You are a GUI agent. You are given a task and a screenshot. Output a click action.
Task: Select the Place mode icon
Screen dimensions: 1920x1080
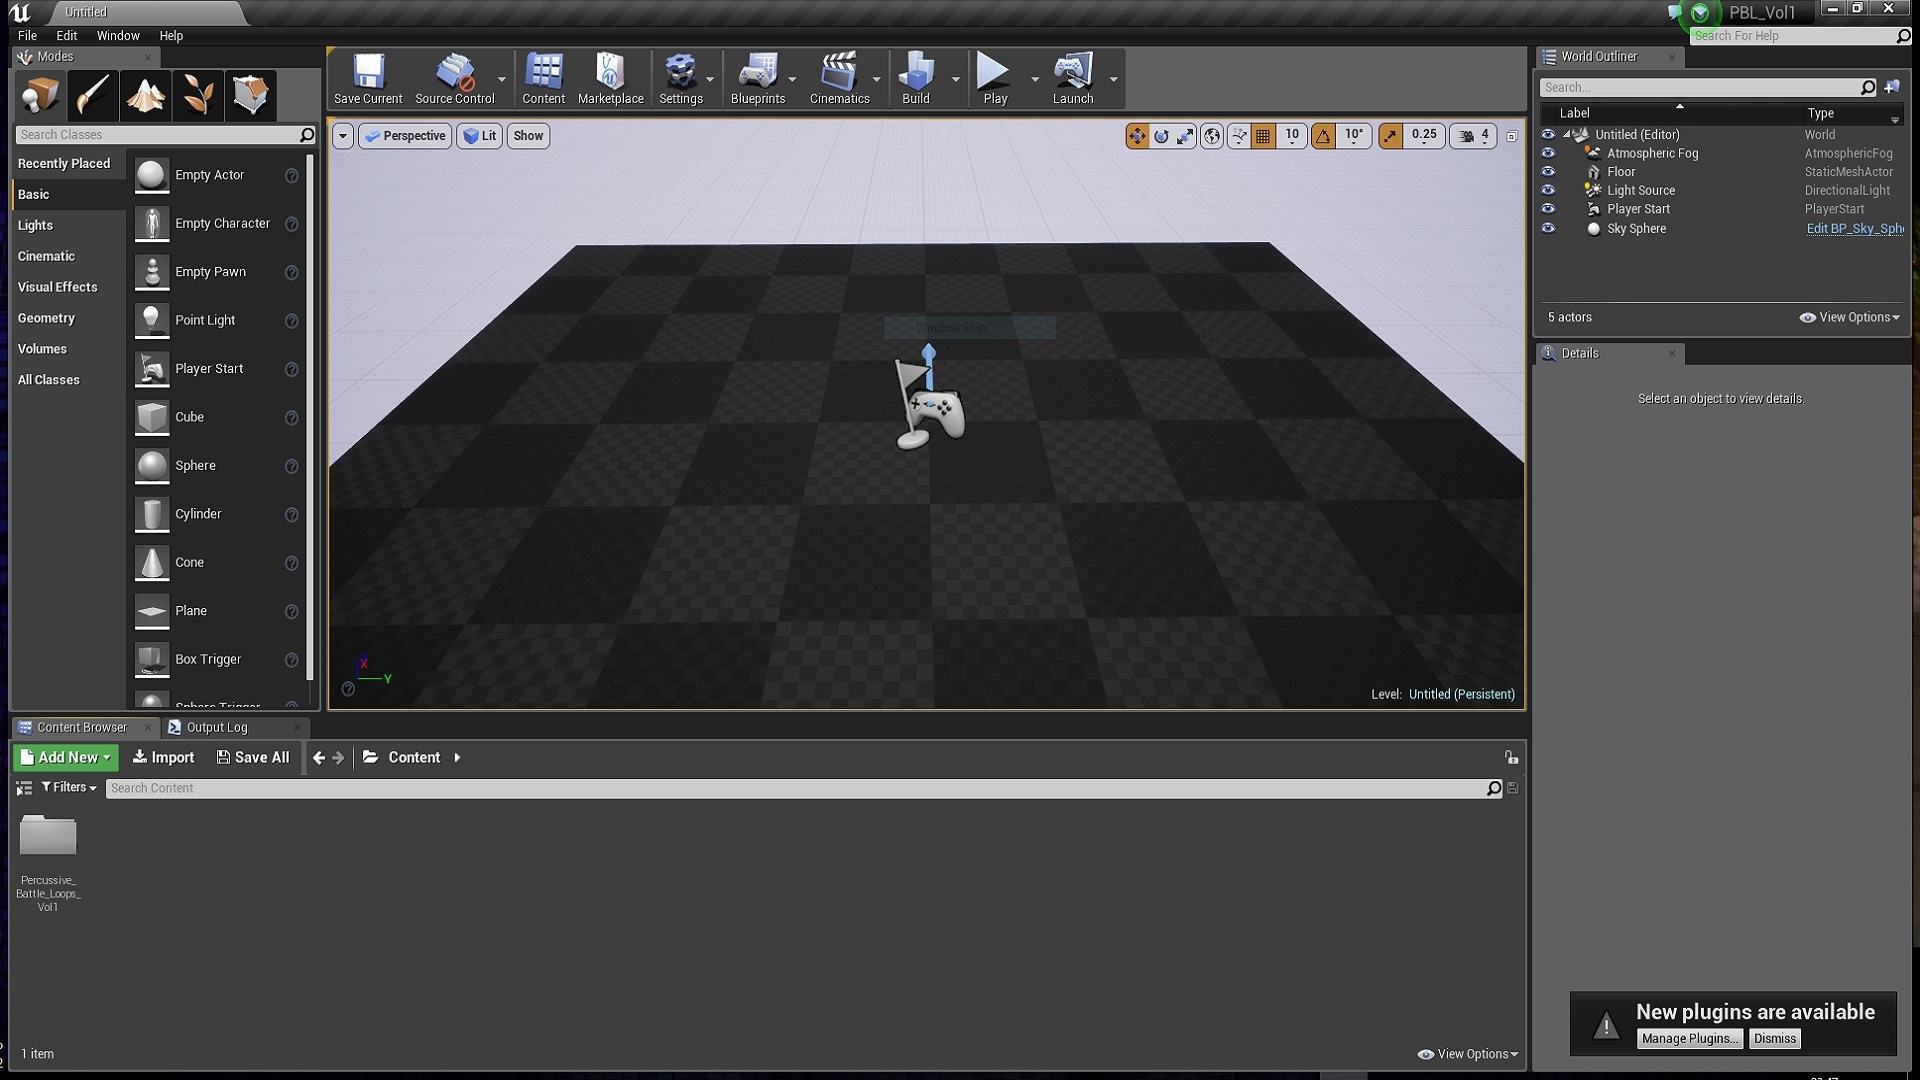41,96
